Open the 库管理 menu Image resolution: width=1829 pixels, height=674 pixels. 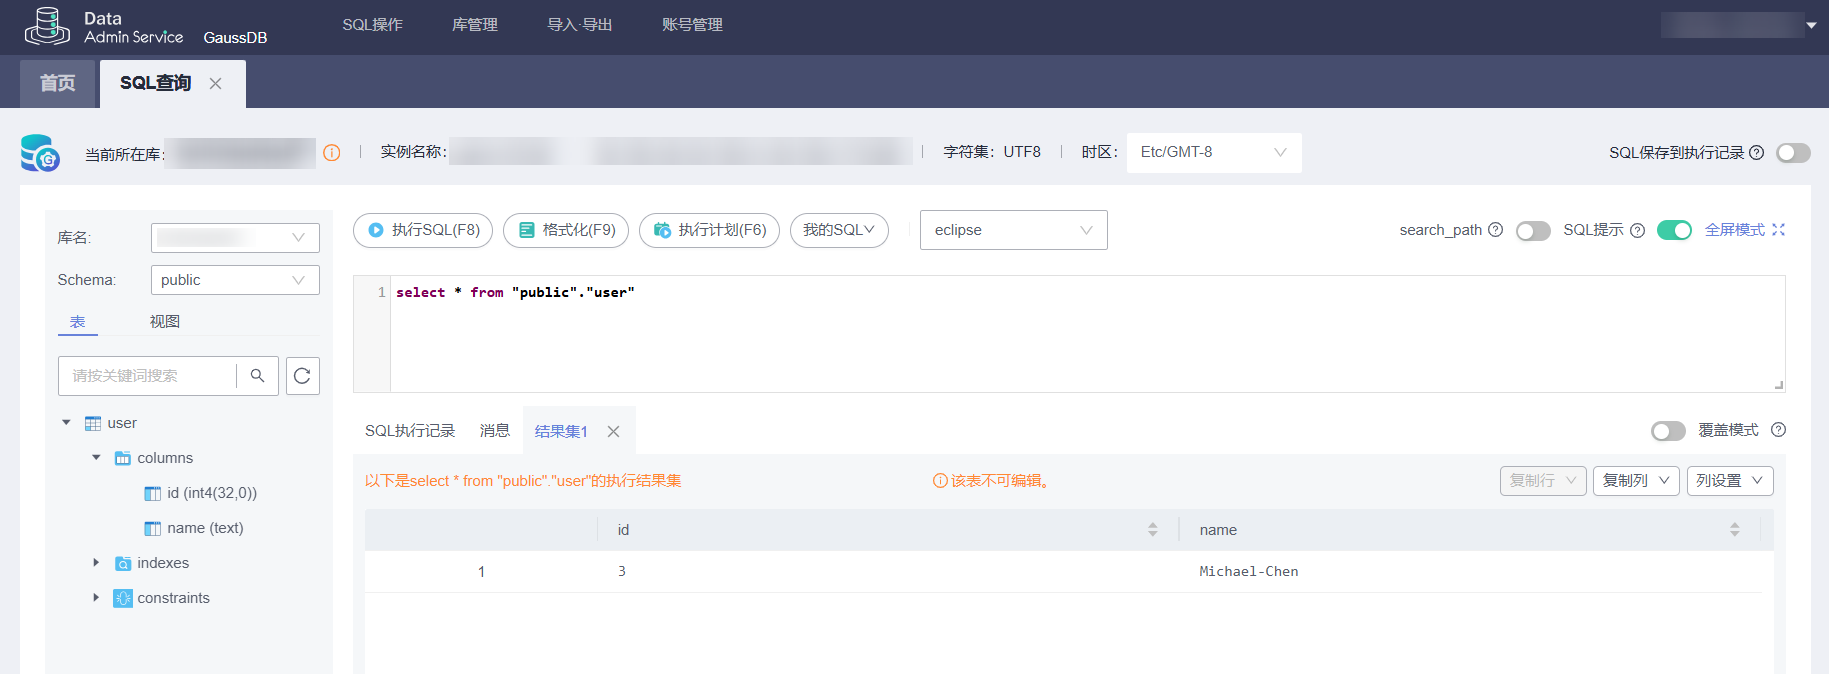click(475, 25)
